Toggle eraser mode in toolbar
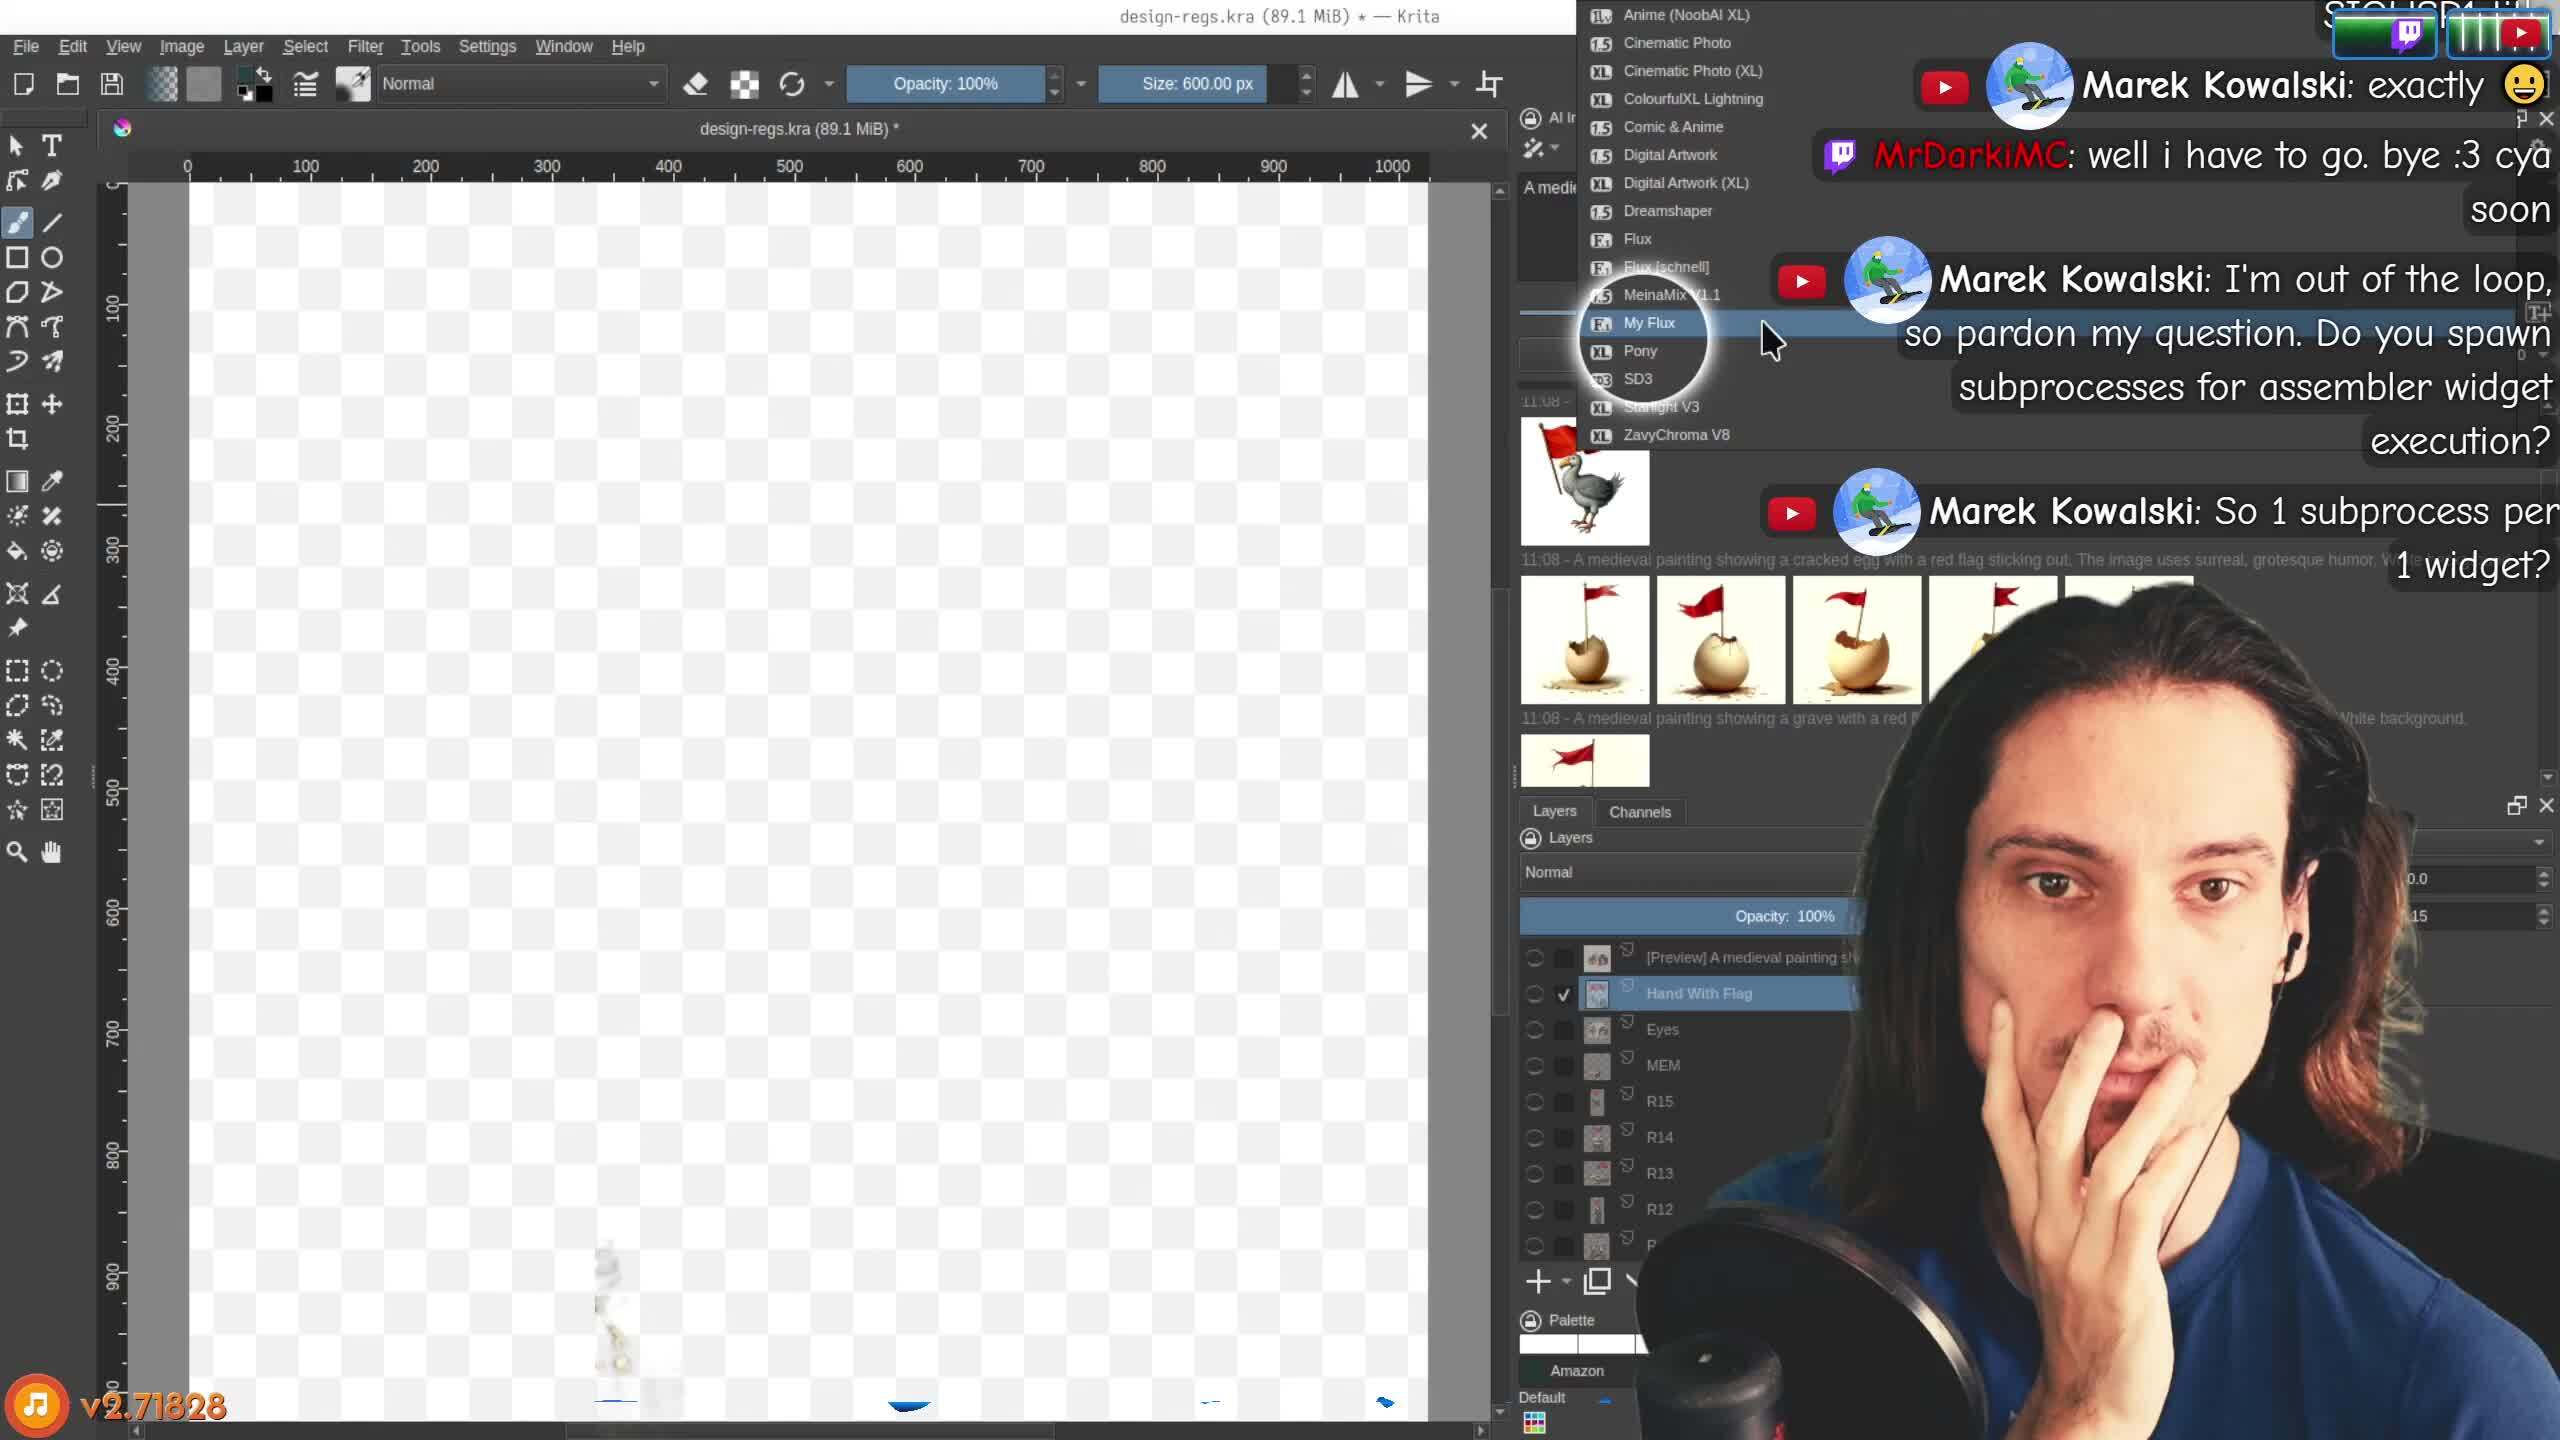This screenshot has width=2560, height=1440. [696, 84]
